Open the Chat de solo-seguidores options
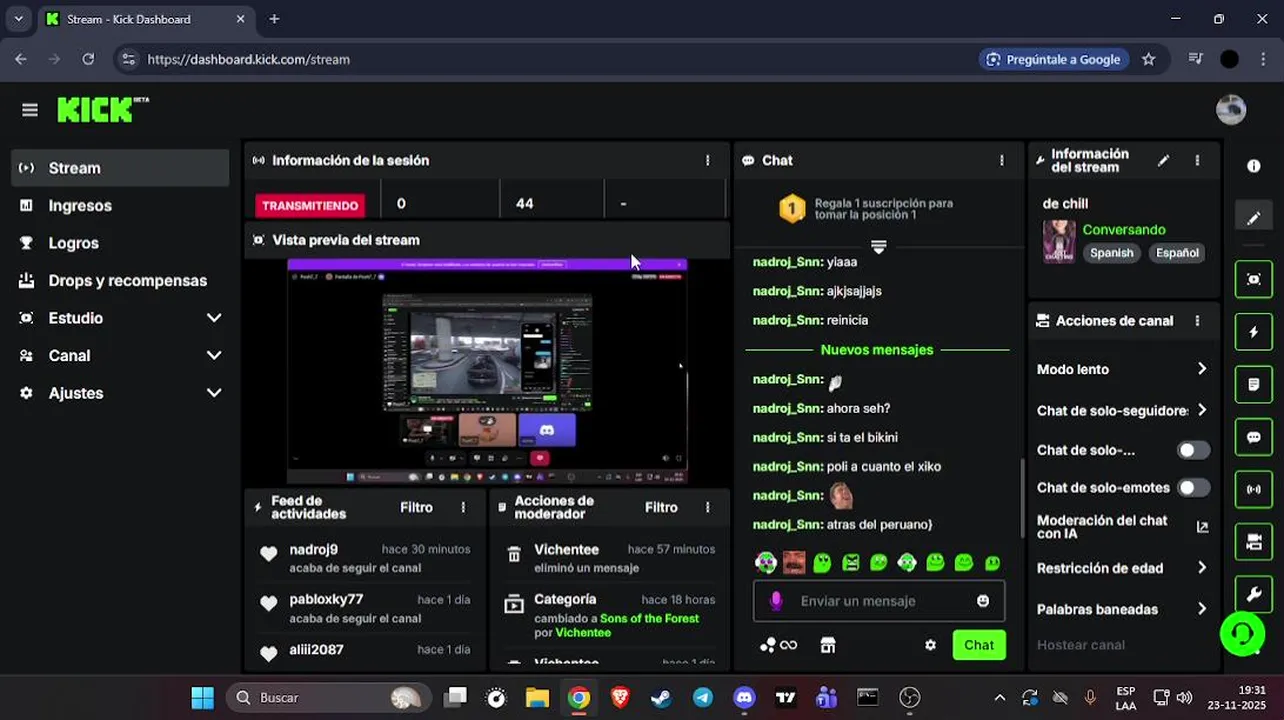Viewport: 1284px width, 720px height. pyautogui.click(x=1122, y=410)
